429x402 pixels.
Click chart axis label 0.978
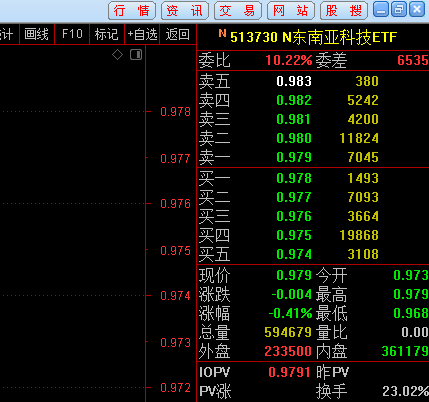(175, 112)
